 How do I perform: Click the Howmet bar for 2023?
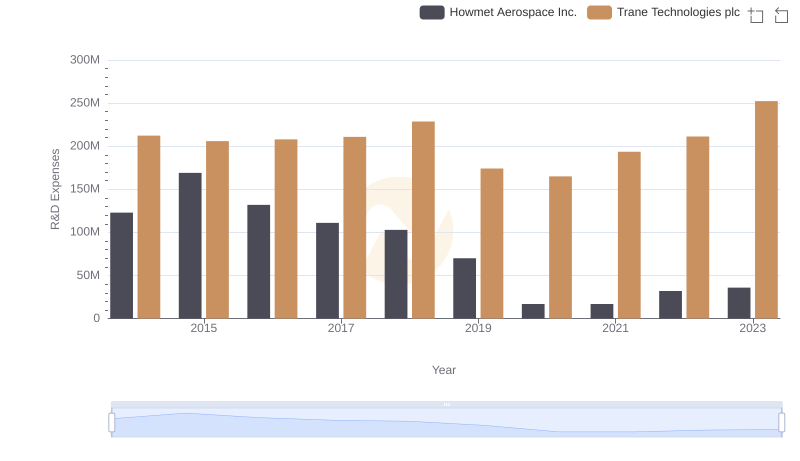(739, 303)
